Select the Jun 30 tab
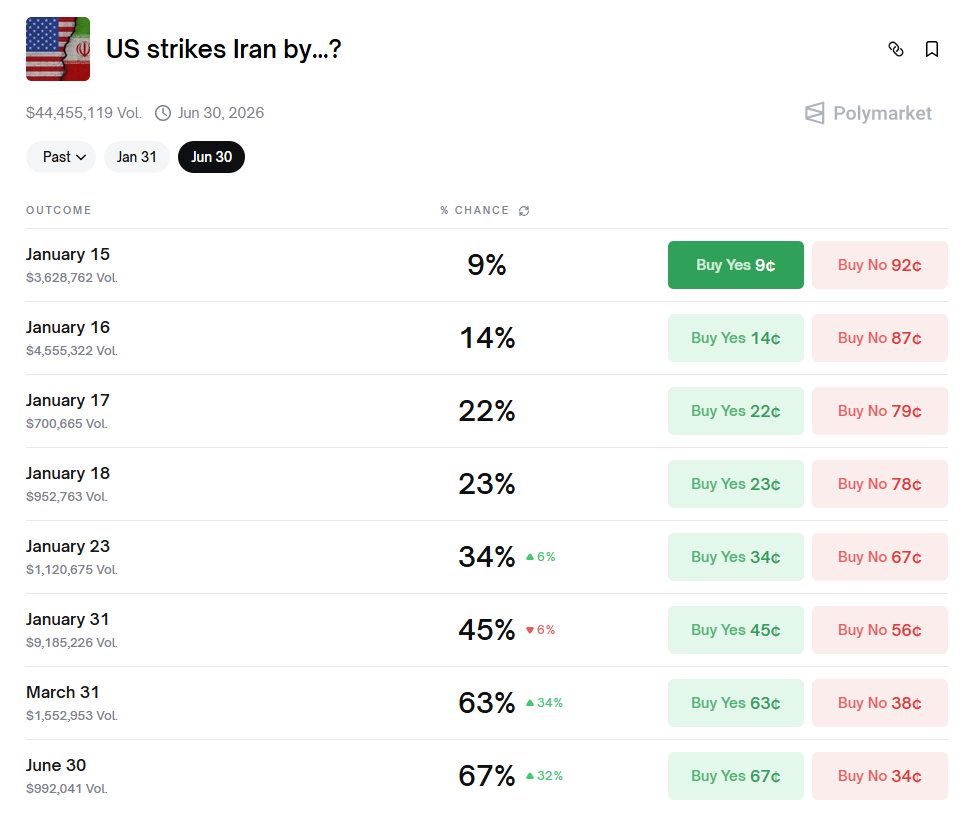The image size is (966, 817). tap(211, 157)
